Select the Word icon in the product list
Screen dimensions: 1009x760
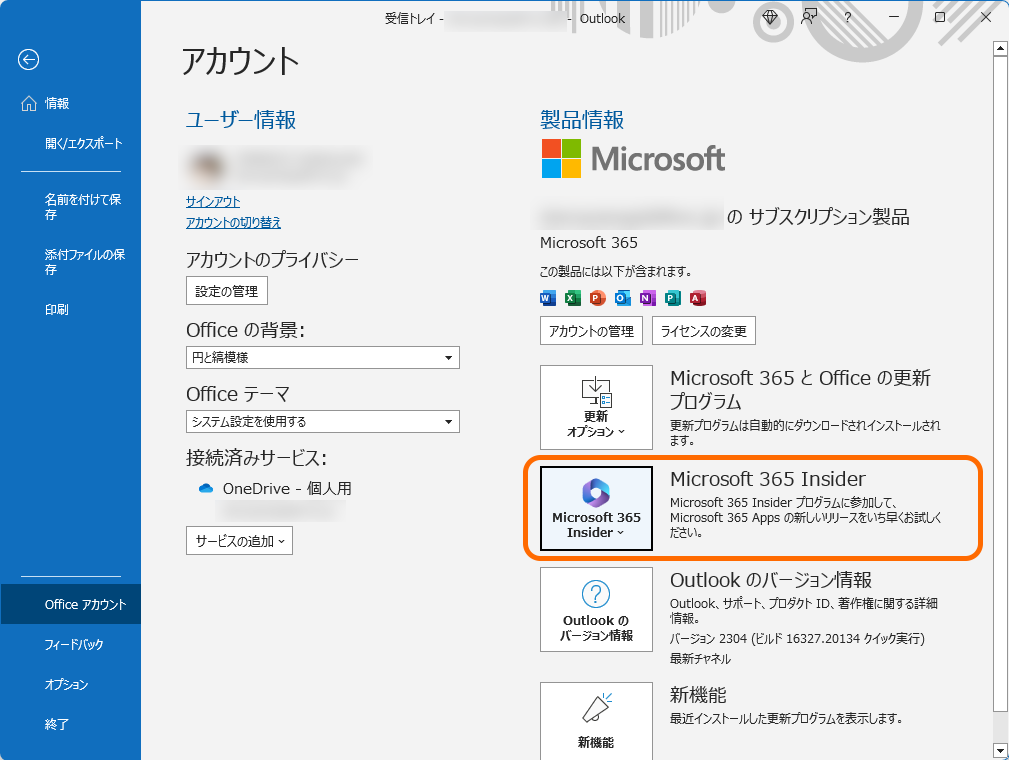tap(547, 297)
